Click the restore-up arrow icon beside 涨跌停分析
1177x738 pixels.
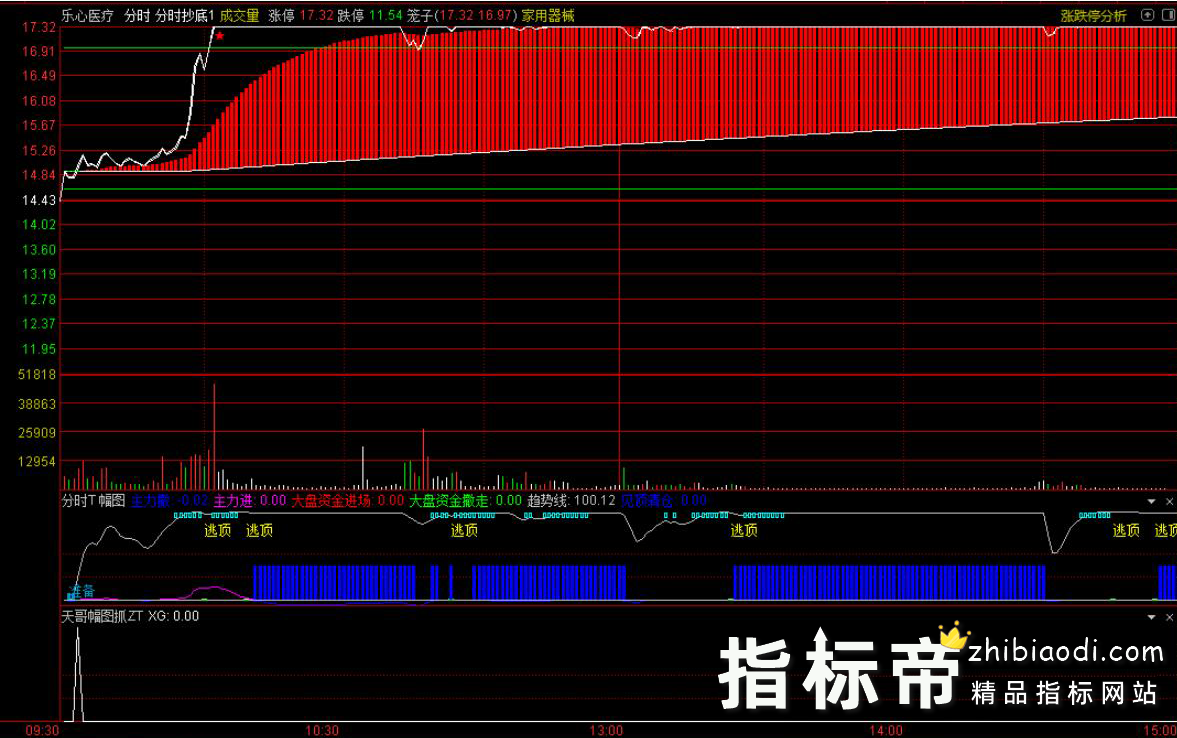pyautogui.click(x=1147, y=15)
